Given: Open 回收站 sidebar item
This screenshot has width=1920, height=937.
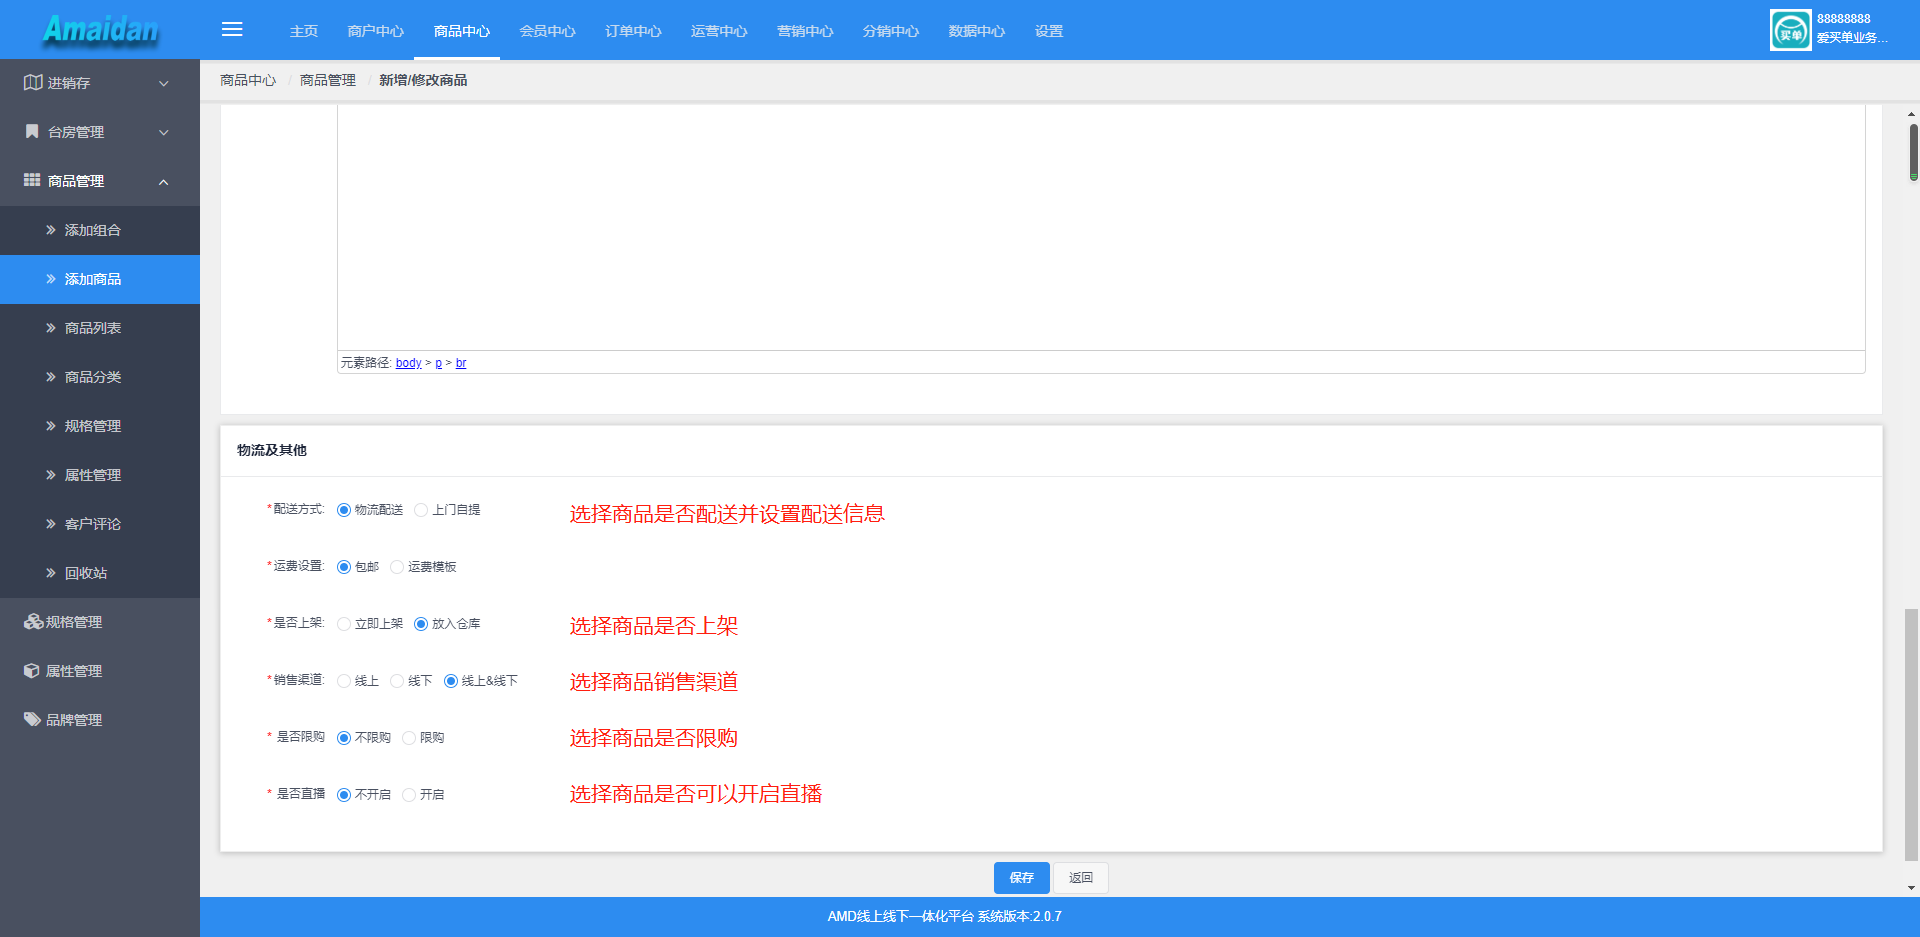Looking at the screenshot, I should click(100, 573).
